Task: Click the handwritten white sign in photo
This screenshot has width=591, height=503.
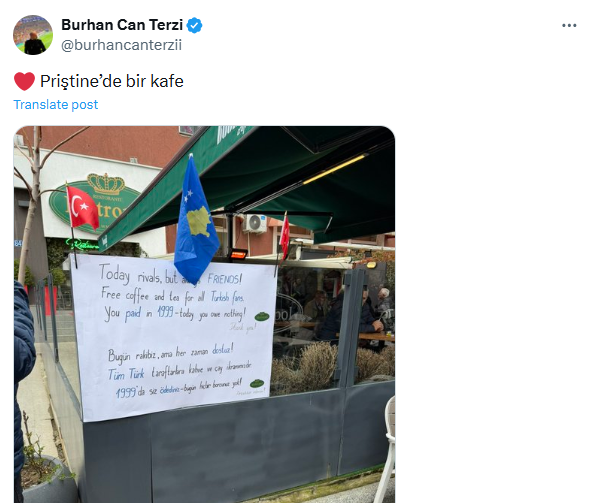Action: pos(173,335)
